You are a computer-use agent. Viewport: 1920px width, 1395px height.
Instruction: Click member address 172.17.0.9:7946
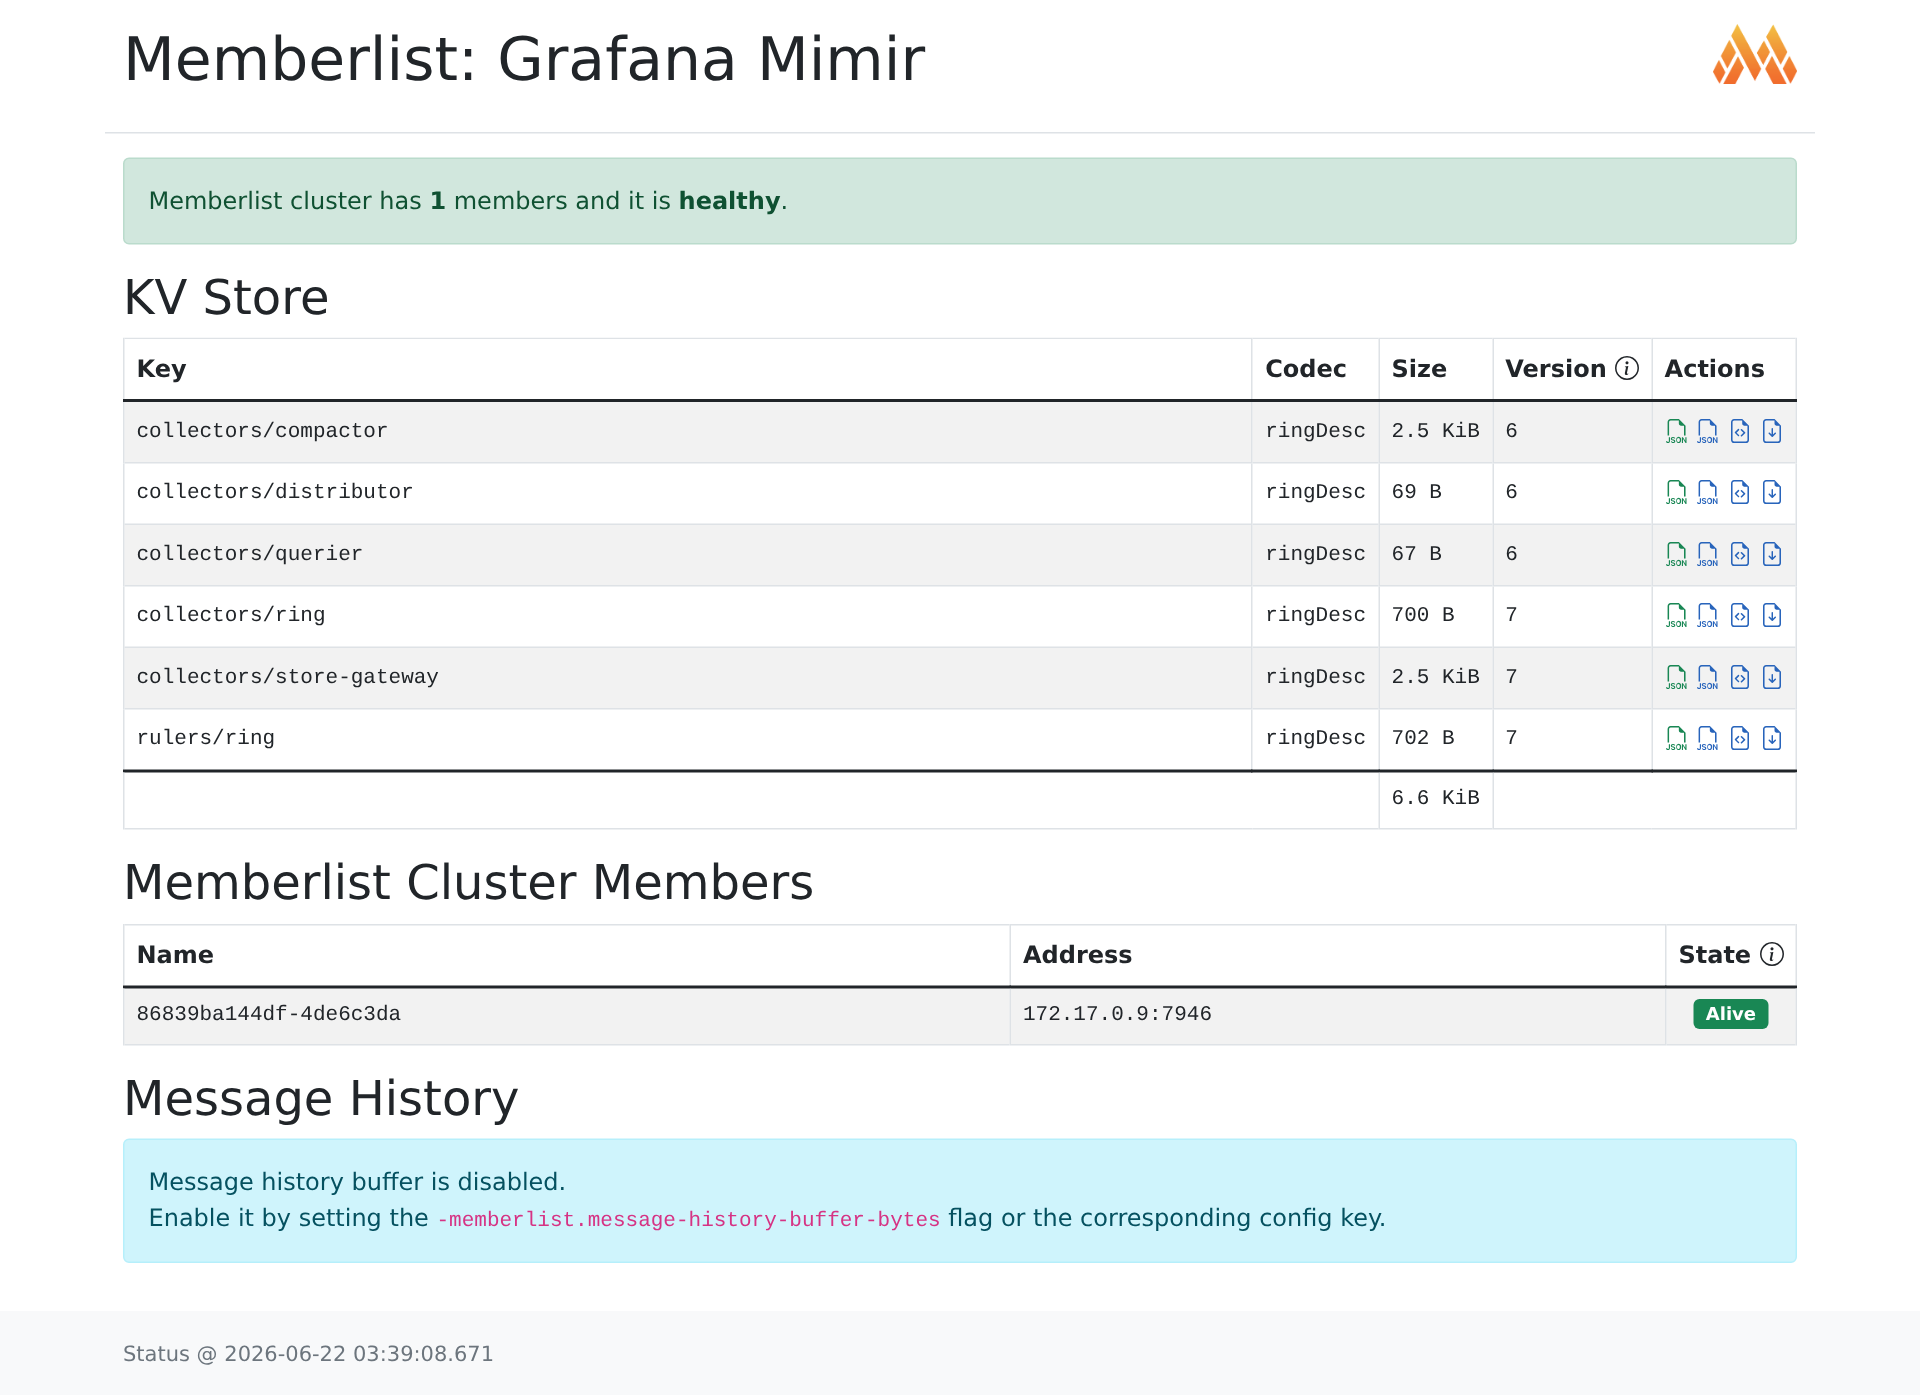[1117, 1014]
